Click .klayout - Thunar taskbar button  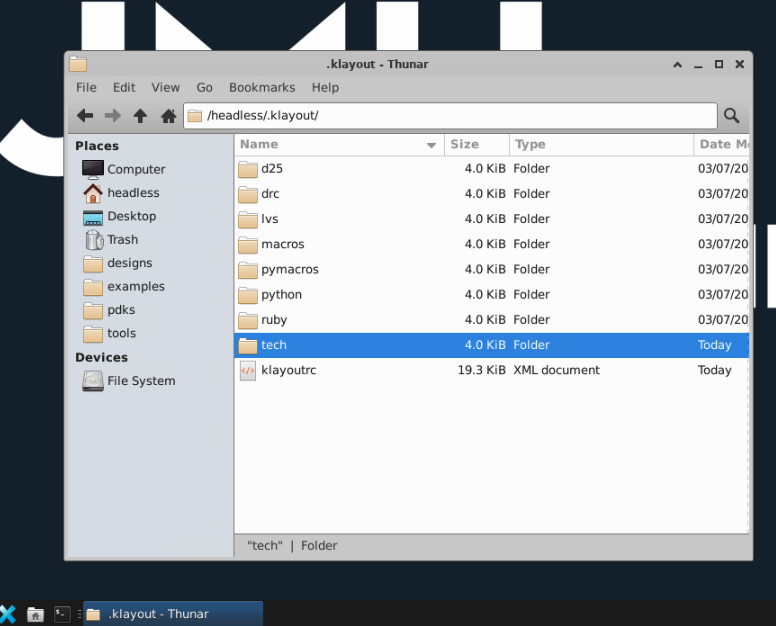coord(173,614)
